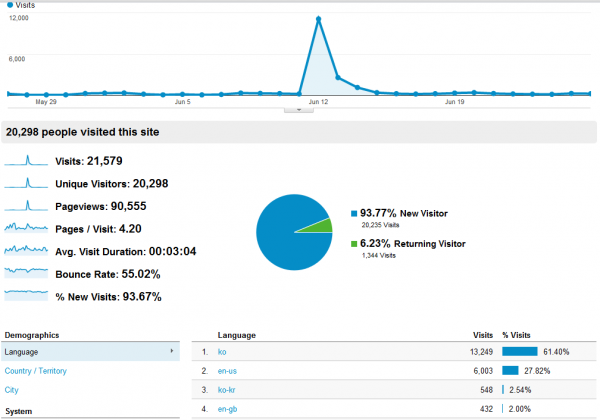Image resolution: width=600 pixels, height=420 pixels.
Task: Click the blue New Visitor legend swatch
Action: pos(353,213)
